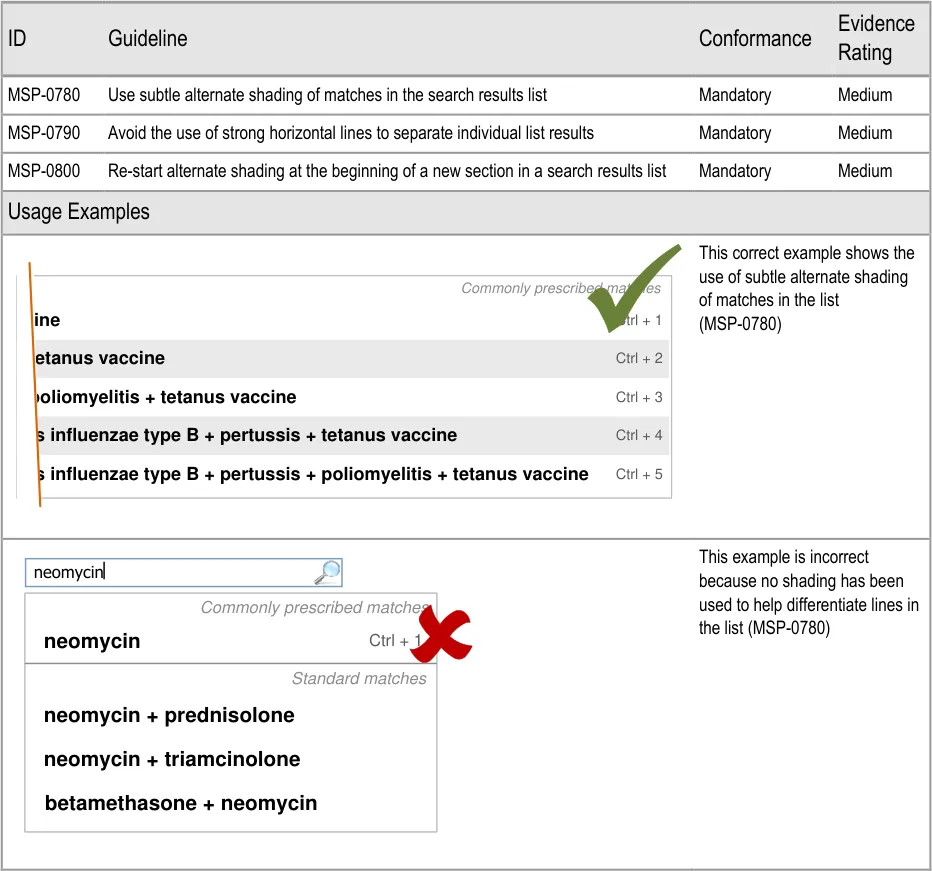The height and width of the screenshot is (871, 932).
Task: Click the Conformance column header
Action: coord(754,39)
